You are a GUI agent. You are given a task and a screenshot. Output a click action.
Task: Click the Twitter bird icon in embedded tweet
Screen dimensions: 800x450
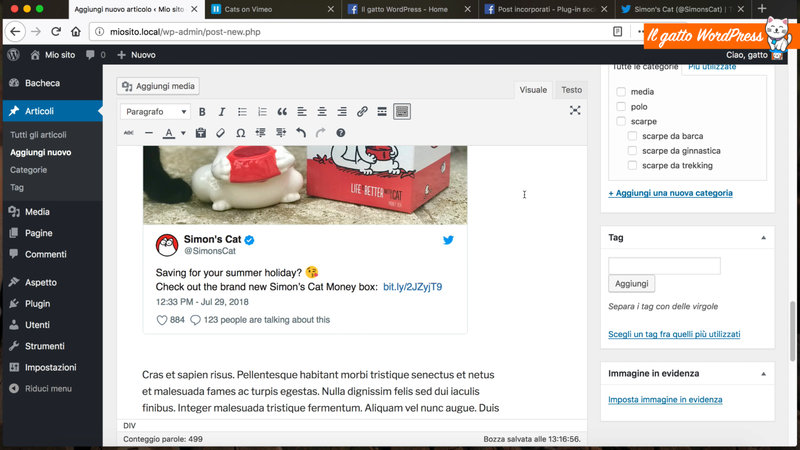[448, 240]
